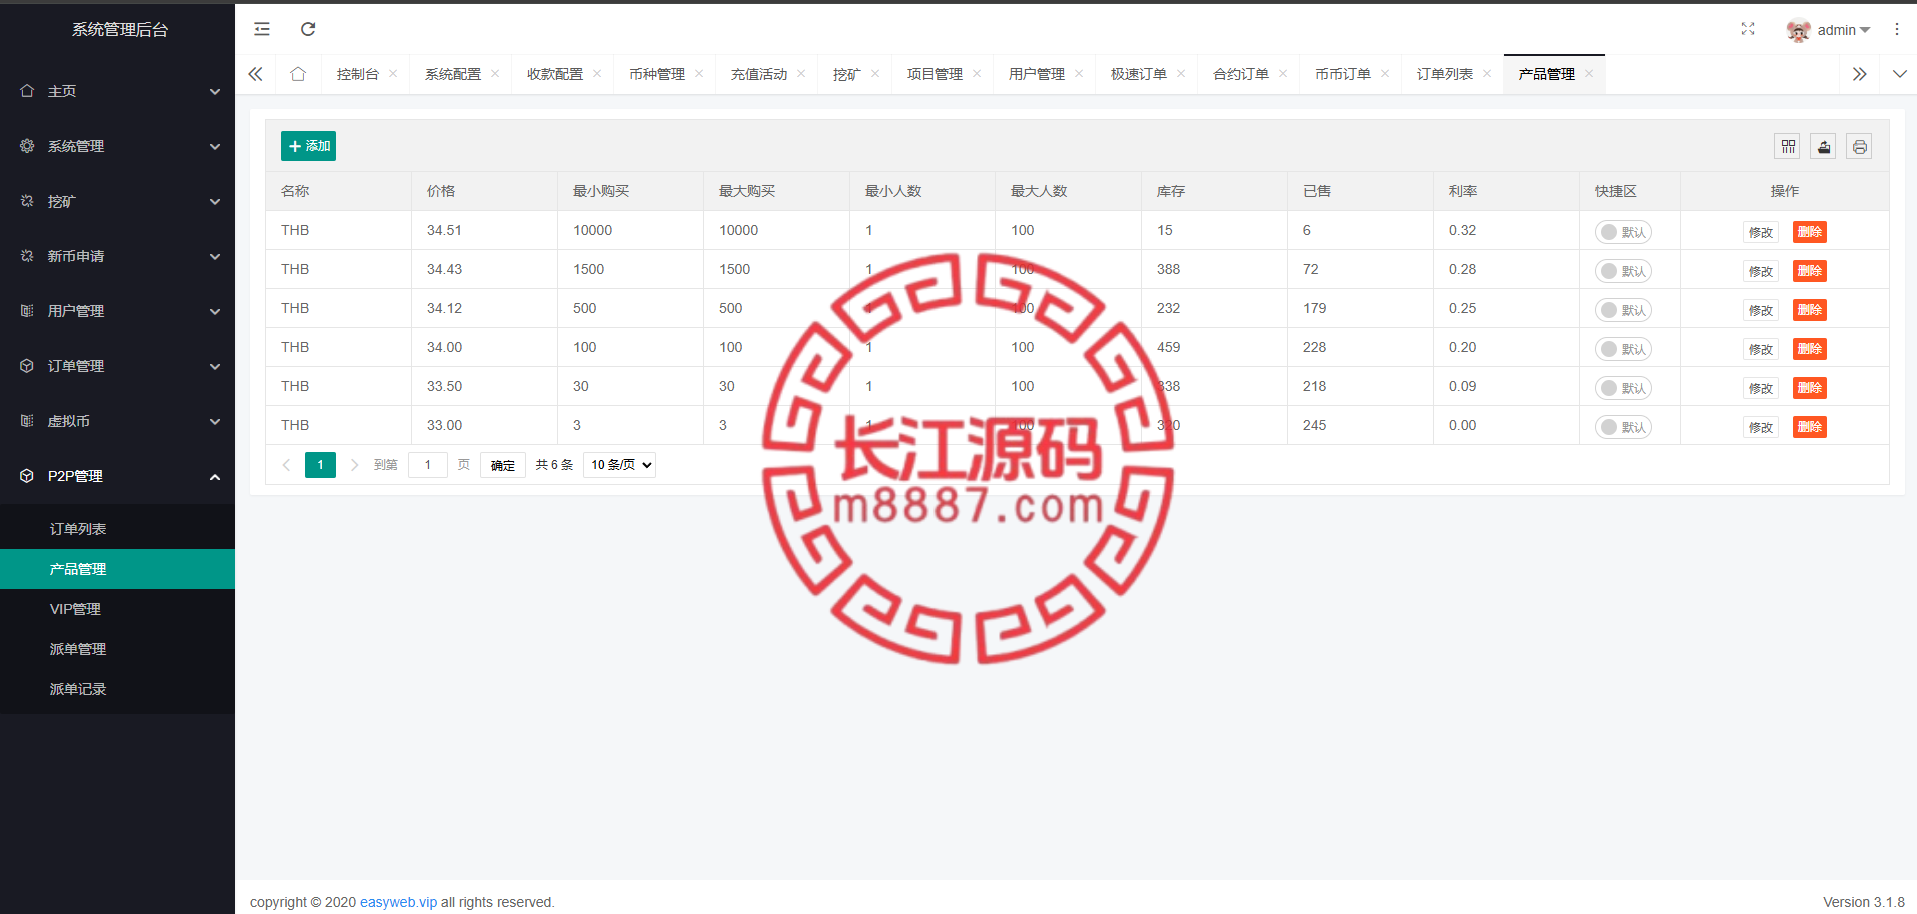Viewport: 1917px width, 914px height.
Task: Go to the home tab icon
Action: coord(298,74)
